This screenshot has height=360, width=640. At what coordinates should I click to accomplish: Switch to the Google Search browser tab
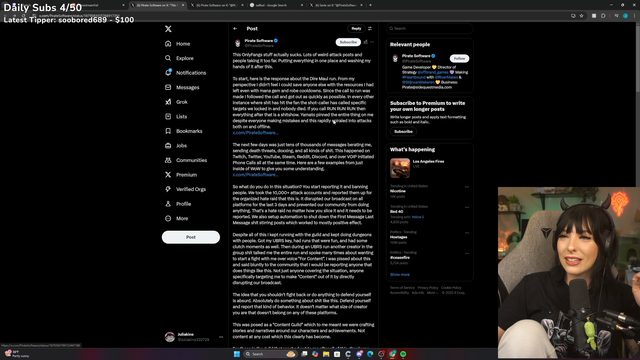point(276,5)
